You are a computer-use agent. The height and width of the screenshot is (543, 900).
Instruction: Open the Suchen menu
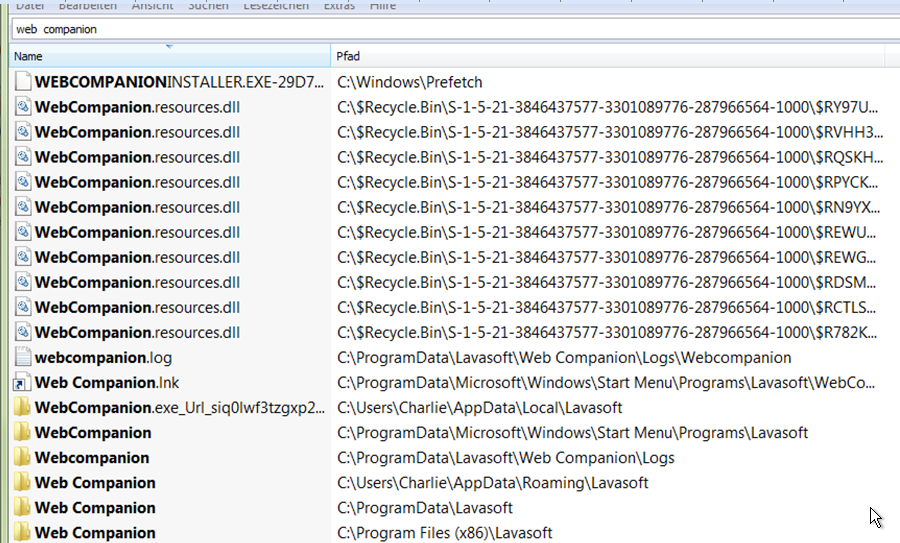208,5
